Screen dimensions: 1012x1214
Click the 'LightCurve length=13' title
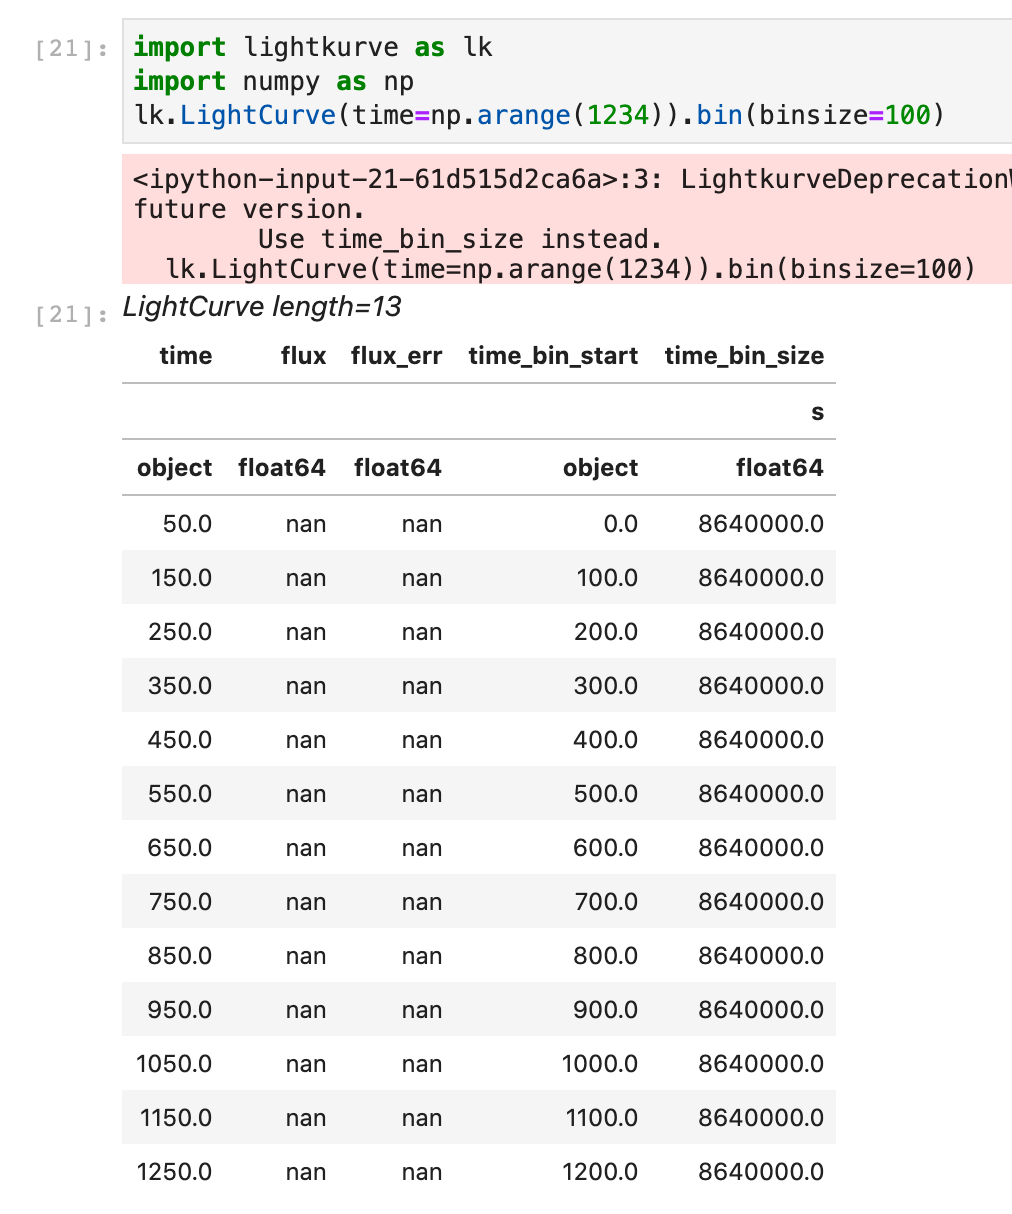coord(262,307)
